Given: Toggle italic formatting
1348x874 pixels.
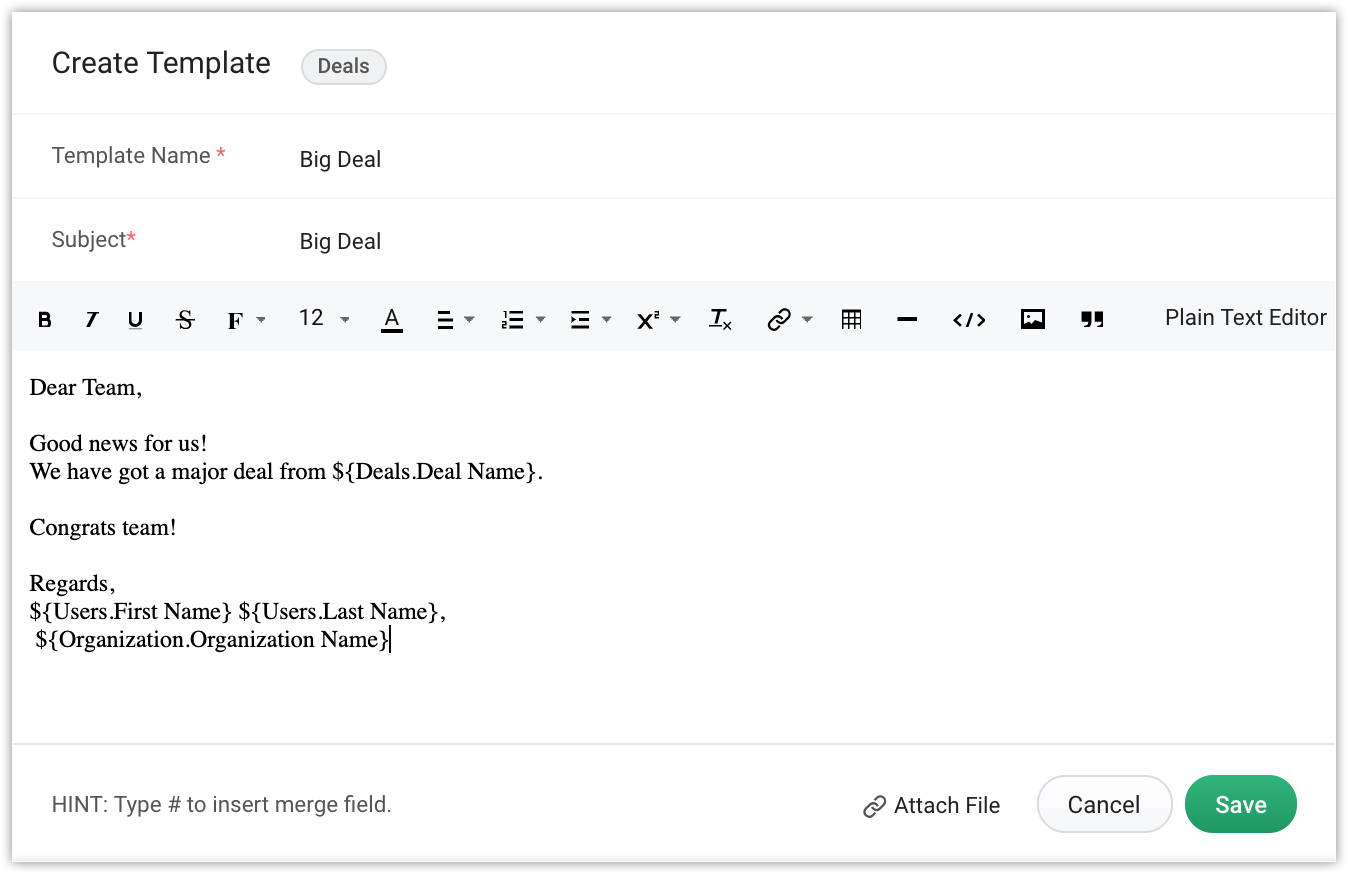Looking at the screenshot, I should (91, 320).
